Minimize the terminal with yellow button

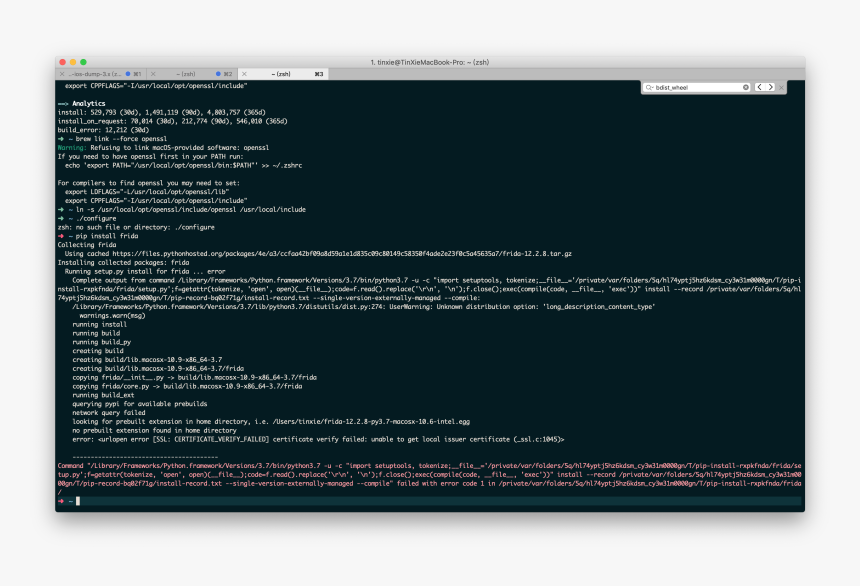tap(73, 62)
